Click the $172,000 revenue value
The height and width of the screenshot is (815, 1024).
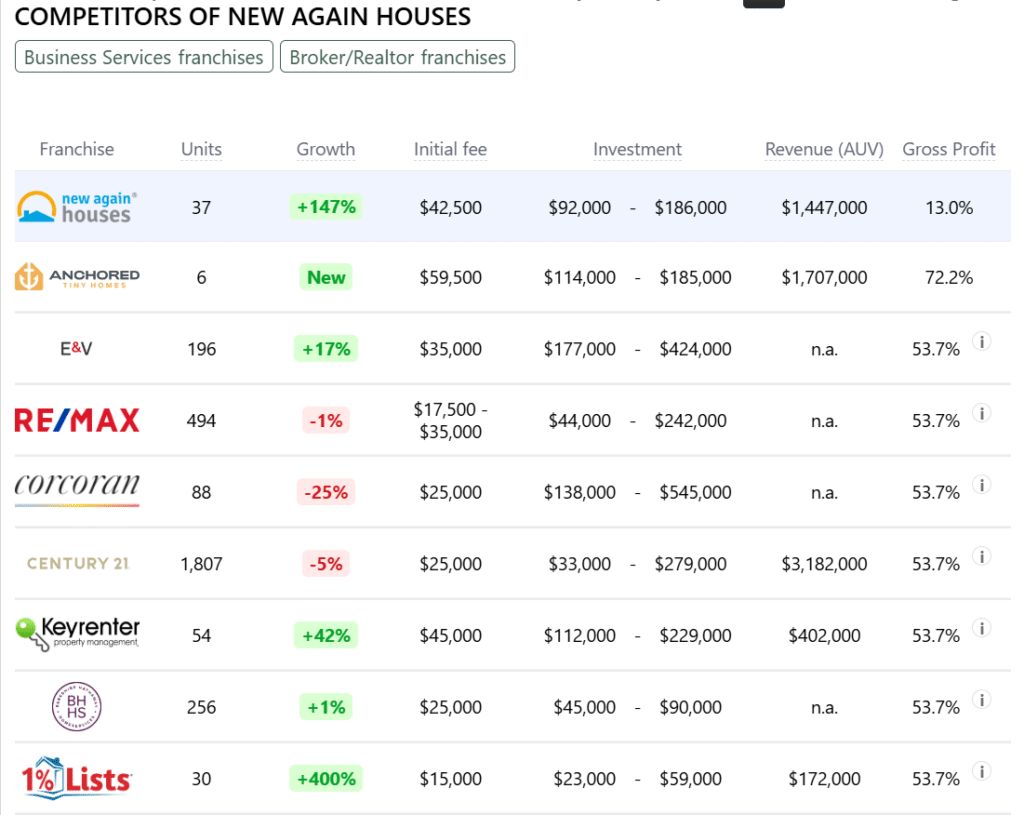[824, 779]
